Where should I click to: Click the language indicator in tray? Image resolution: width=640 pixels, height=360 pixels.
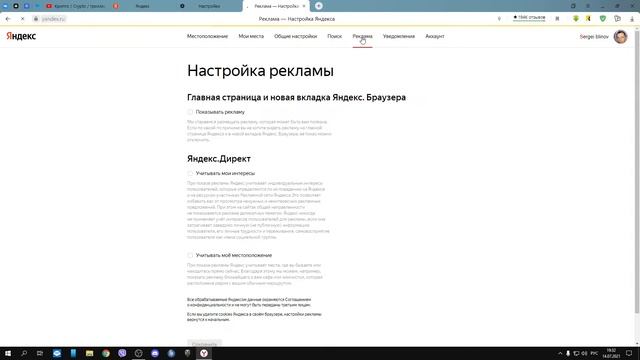click(594, 353)
